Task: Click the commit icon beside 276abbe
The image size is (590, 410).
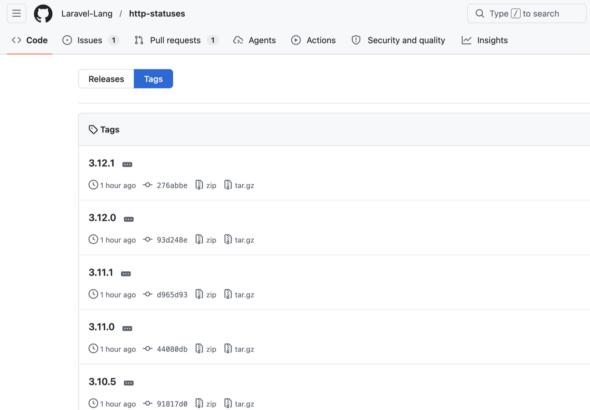Action: click(x=148, y=185)
